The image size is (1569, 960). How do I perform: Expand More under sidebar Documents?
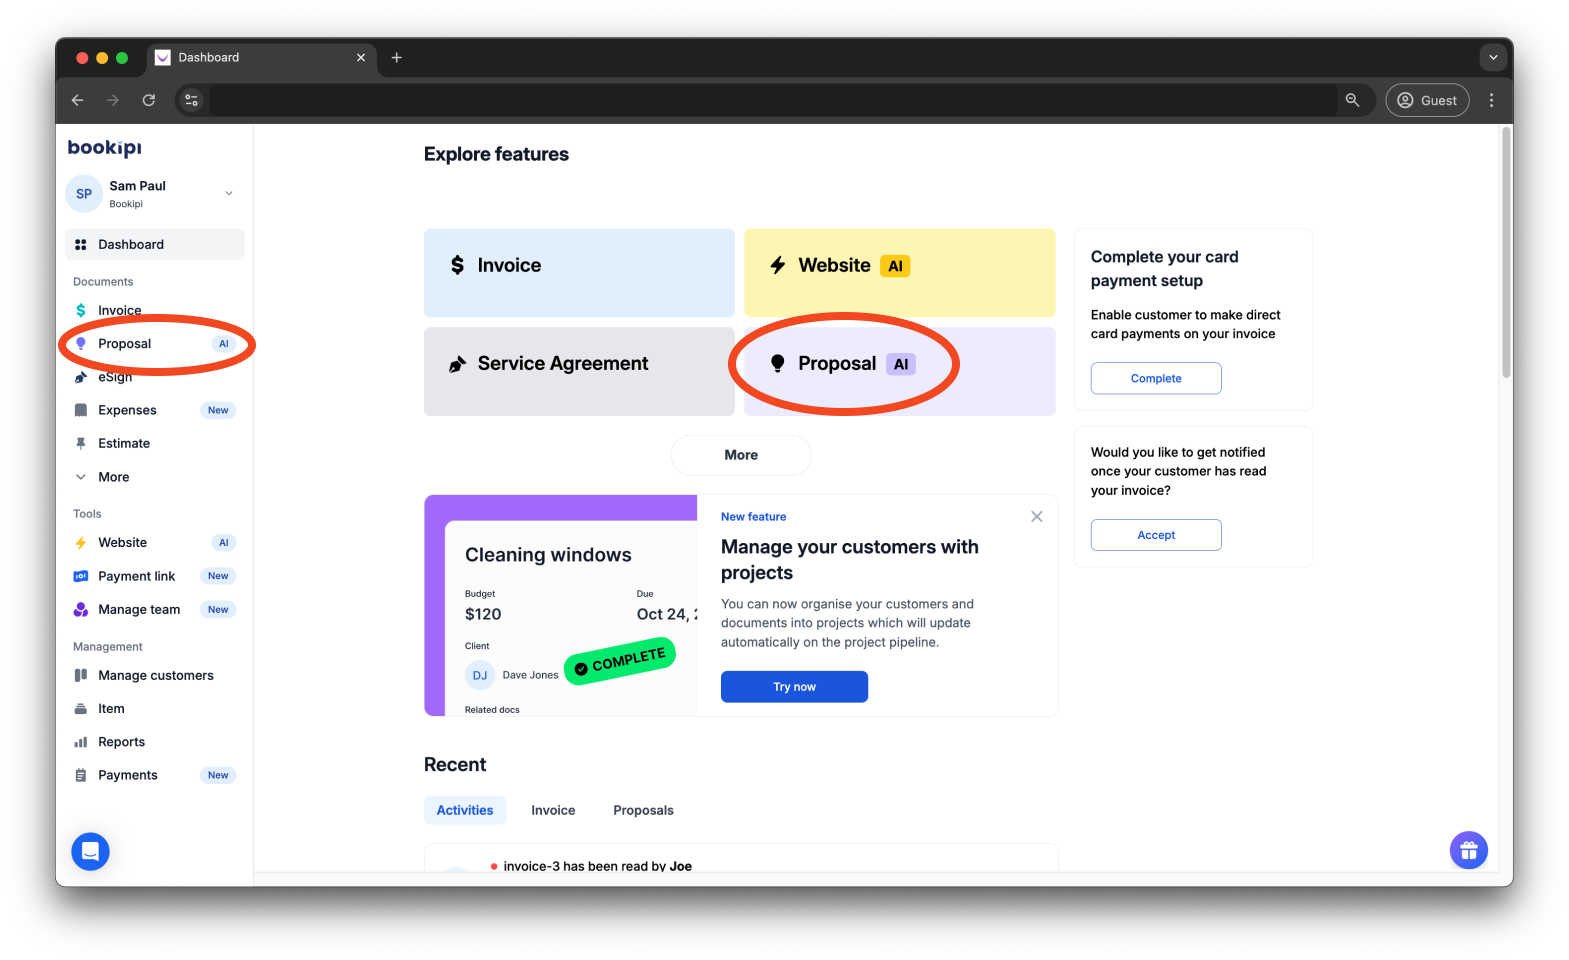(x=155, y=478)
